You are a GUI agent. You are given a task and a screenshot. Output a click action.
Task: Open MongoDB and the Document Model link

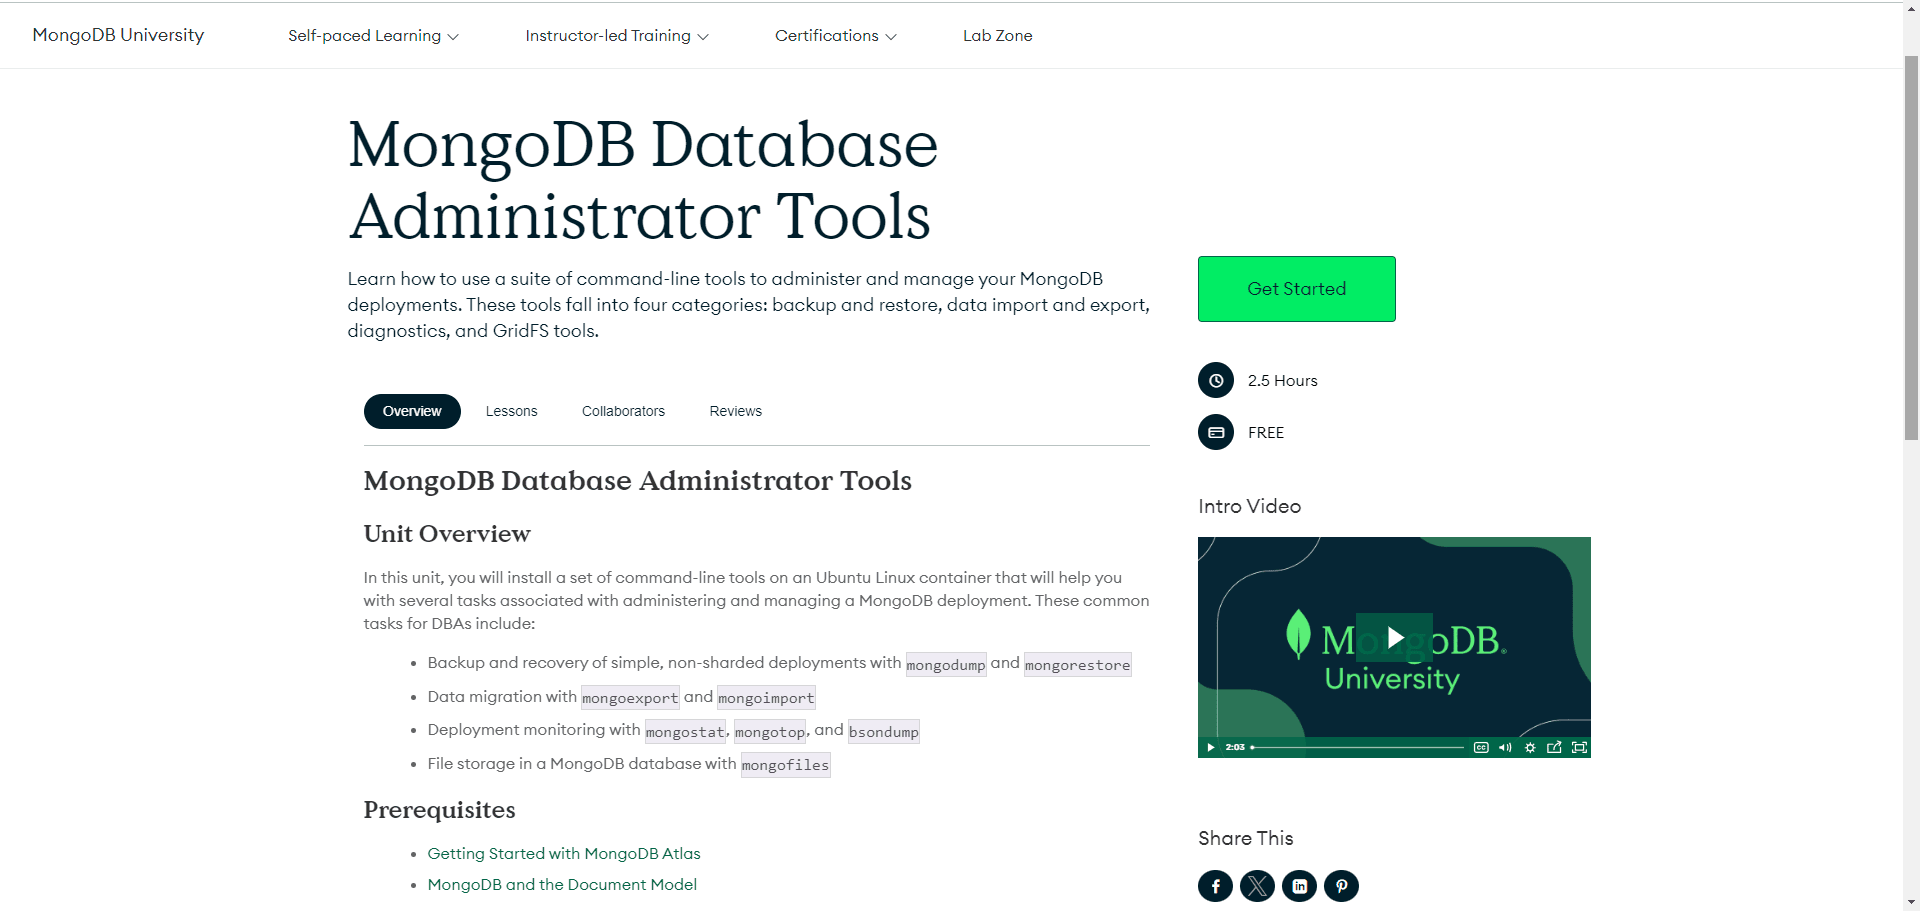[x=562, y=884]
